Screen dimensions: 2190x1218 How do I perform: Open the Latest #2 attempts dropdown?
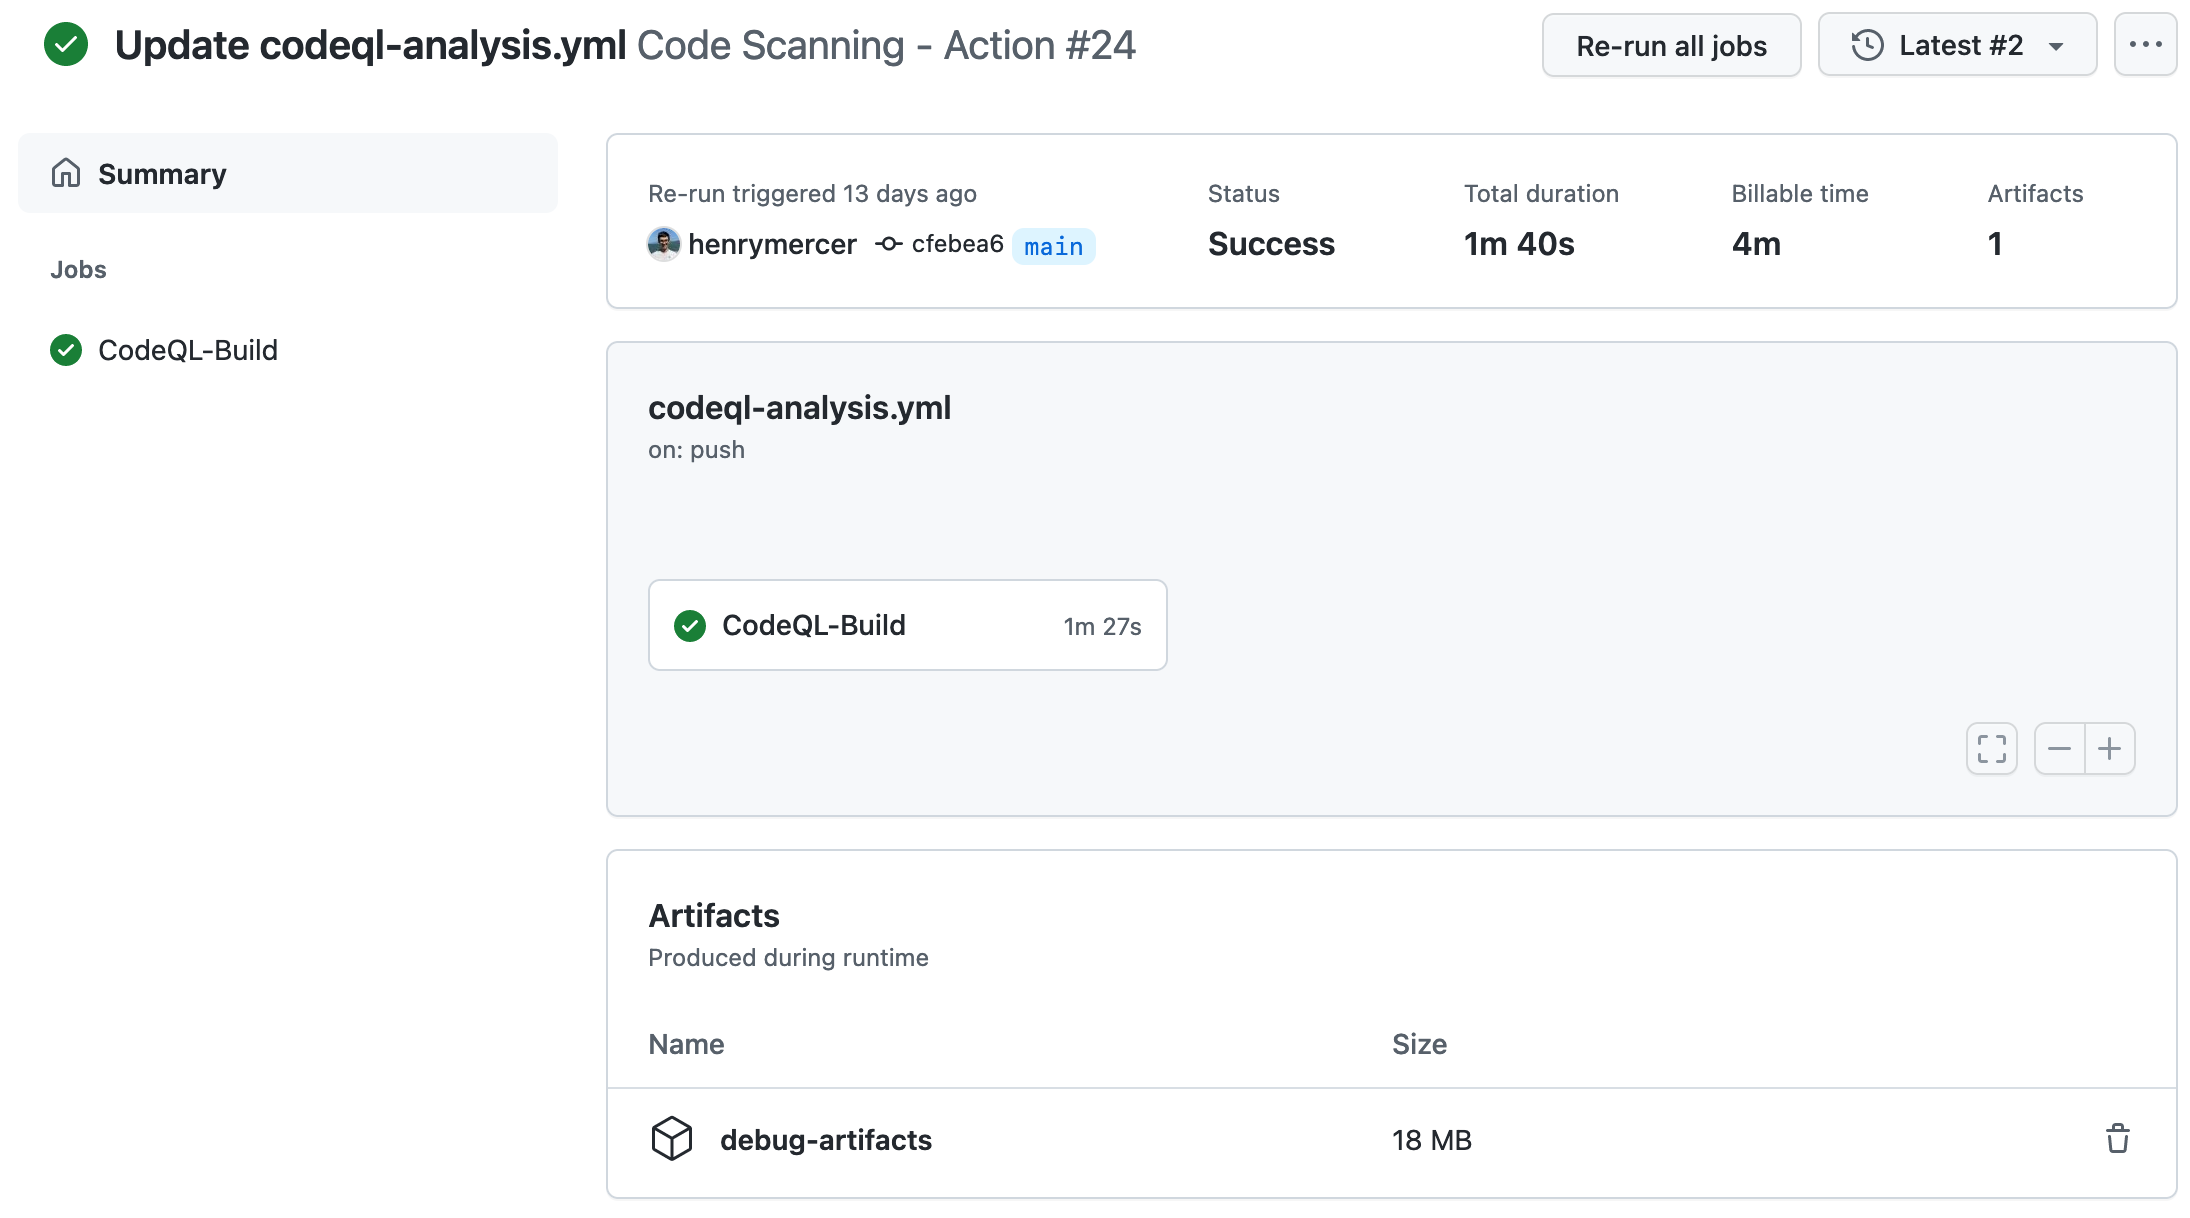[x=1957, y=45]
